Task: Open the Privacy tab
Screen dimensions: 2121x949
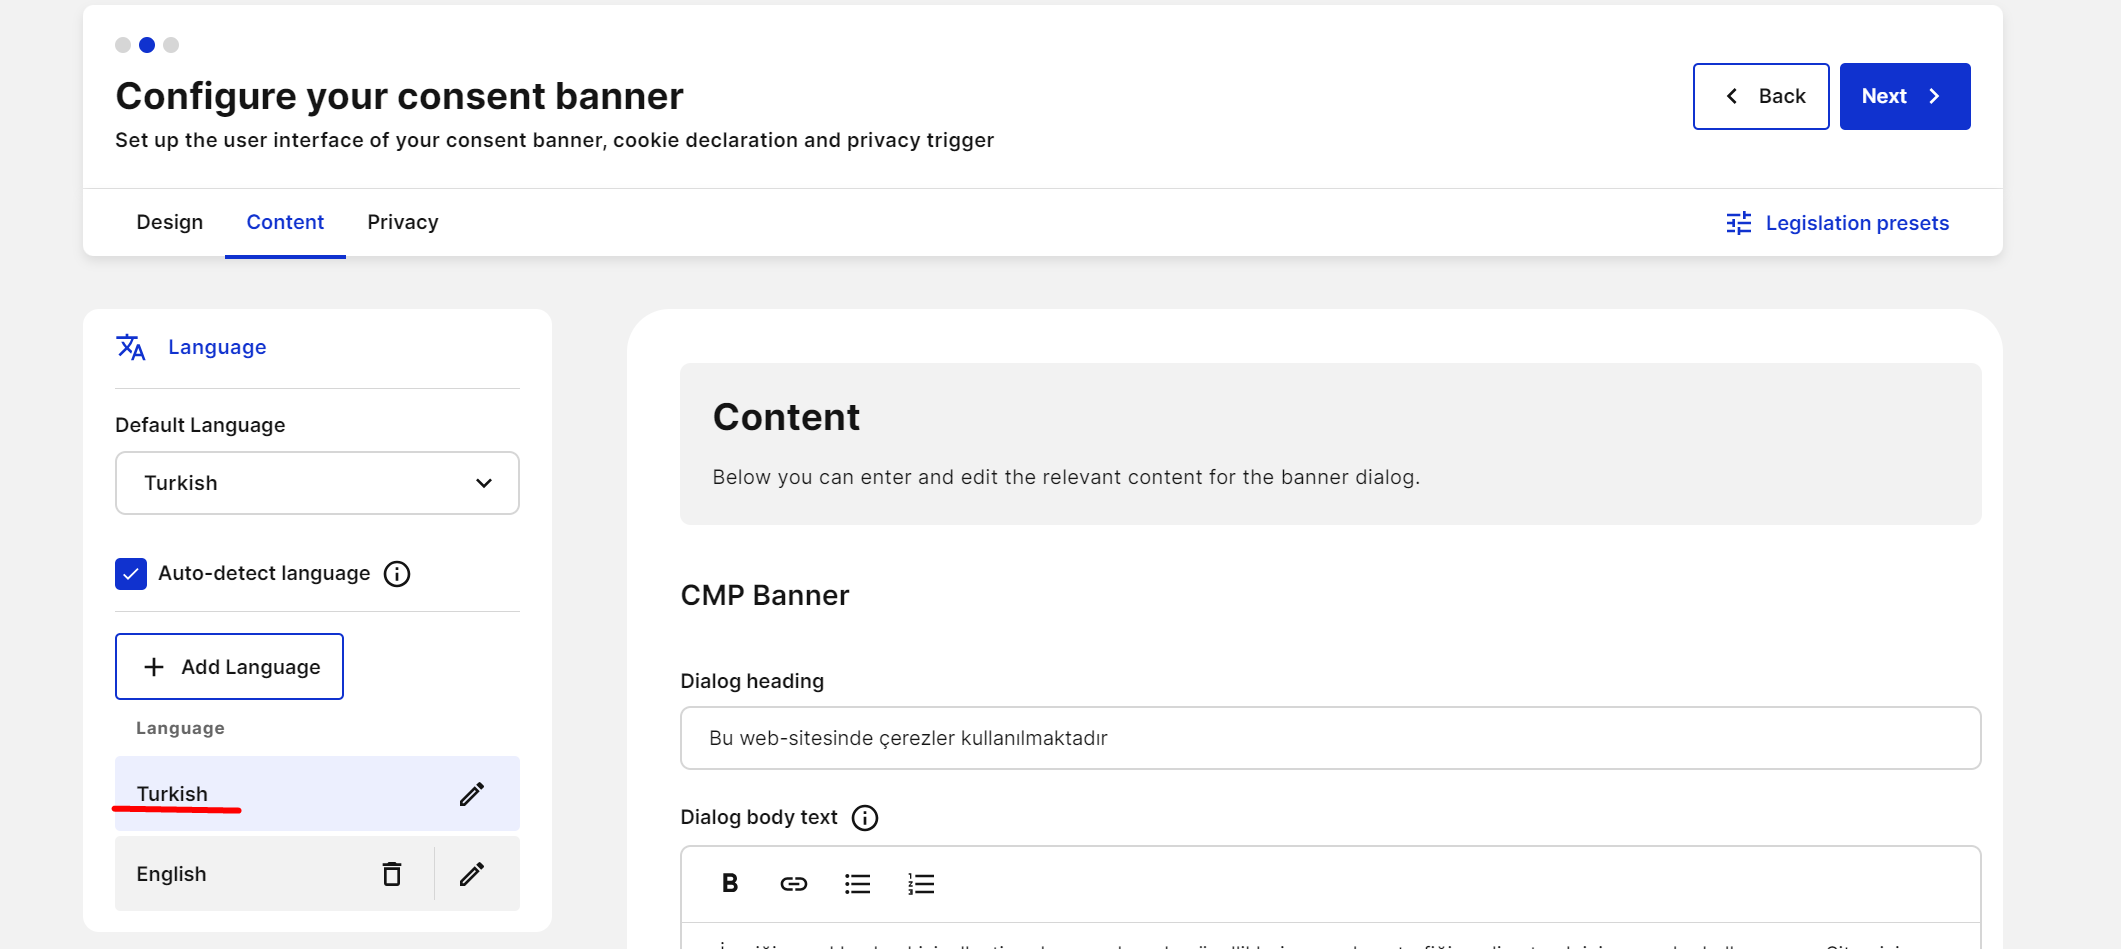Action: [403, 222]
